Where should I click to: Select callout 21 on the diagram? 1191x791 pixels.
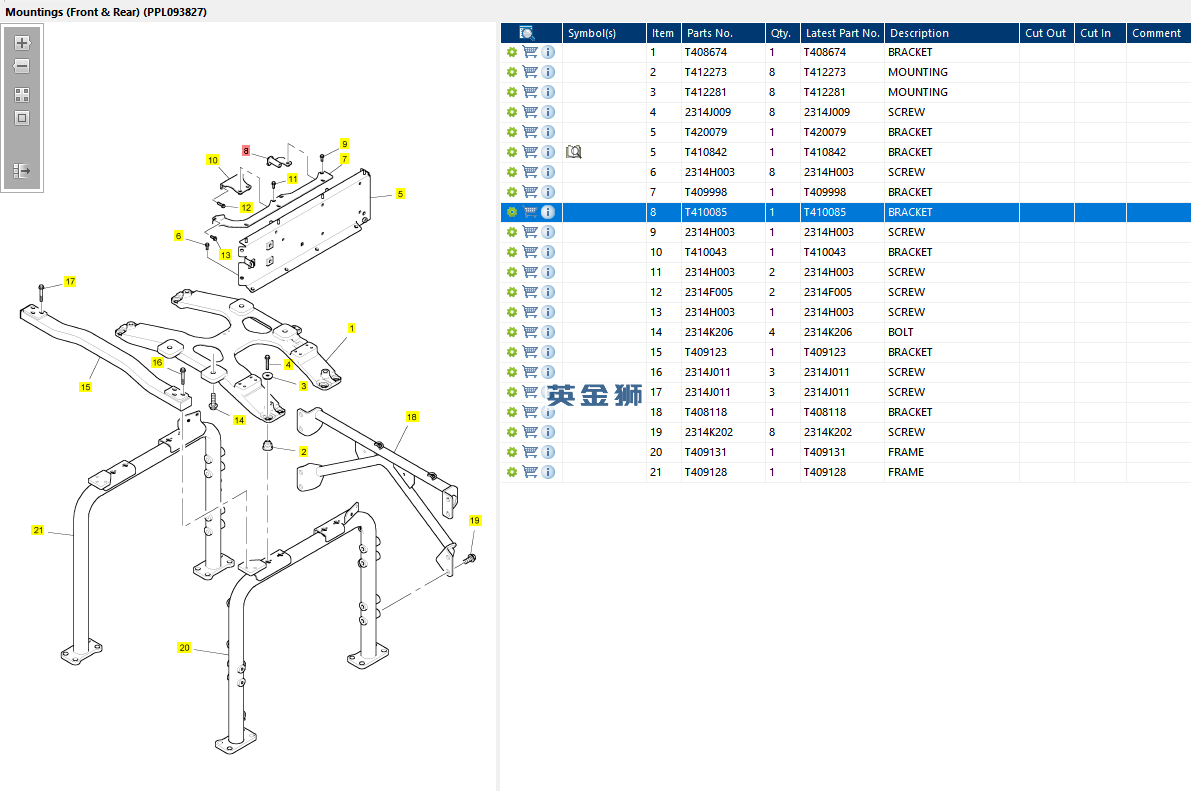point(38,530)
